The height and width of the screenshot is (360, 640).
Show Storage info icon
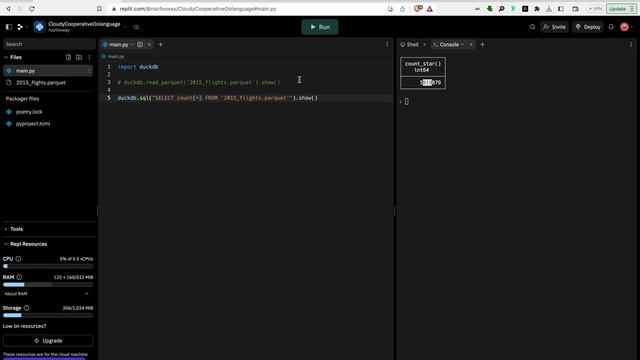tap(26, 308)
